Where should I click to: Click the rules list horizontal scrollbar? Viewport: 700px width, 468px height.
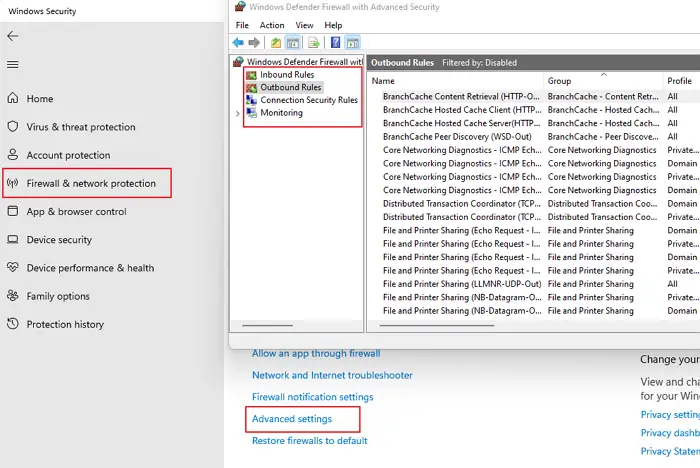(437, 326)
